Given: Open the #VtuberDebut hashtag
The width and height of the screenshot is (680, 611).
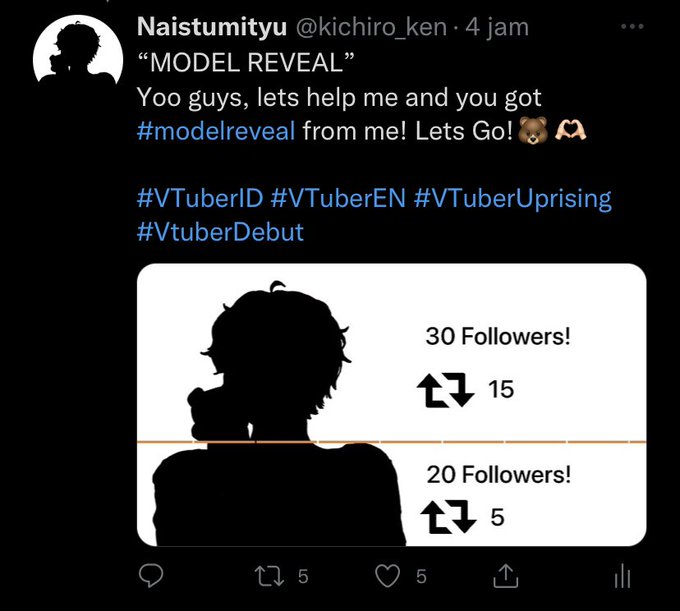Looking at the screenshot, I should point(220,232).
